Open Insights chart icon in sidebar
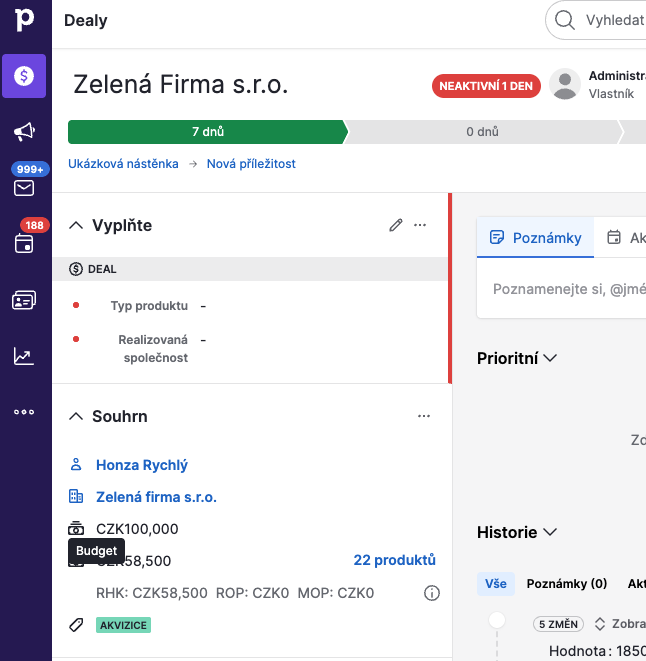The image size is (646, 661). click(x=24, y=356)
